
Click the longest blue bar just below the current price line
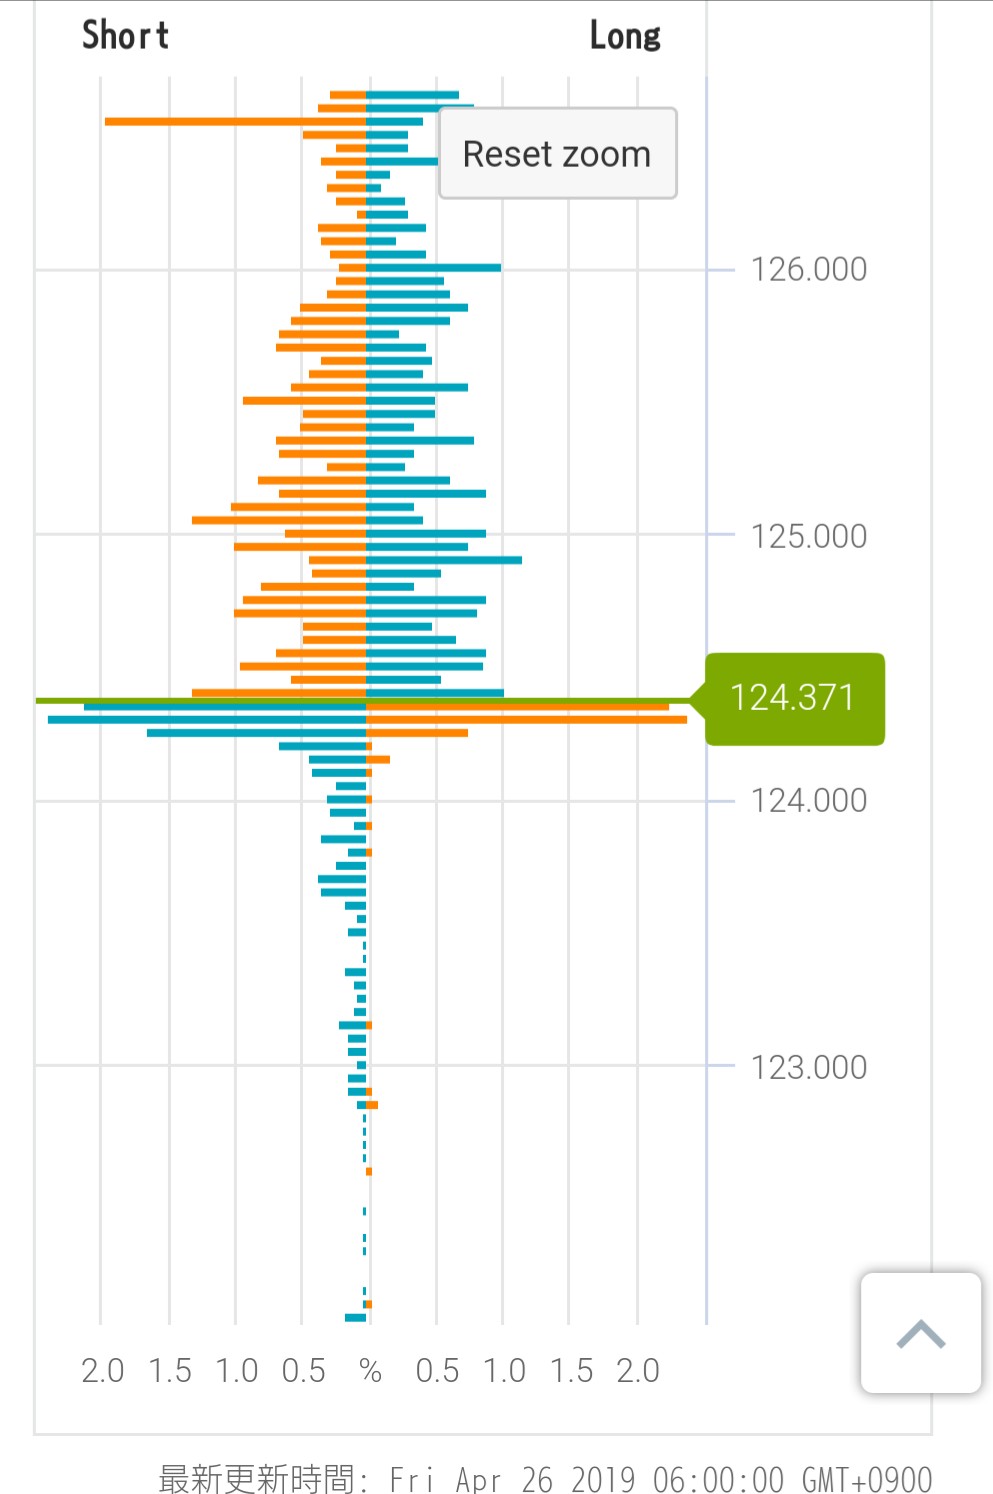pos(207,719)
